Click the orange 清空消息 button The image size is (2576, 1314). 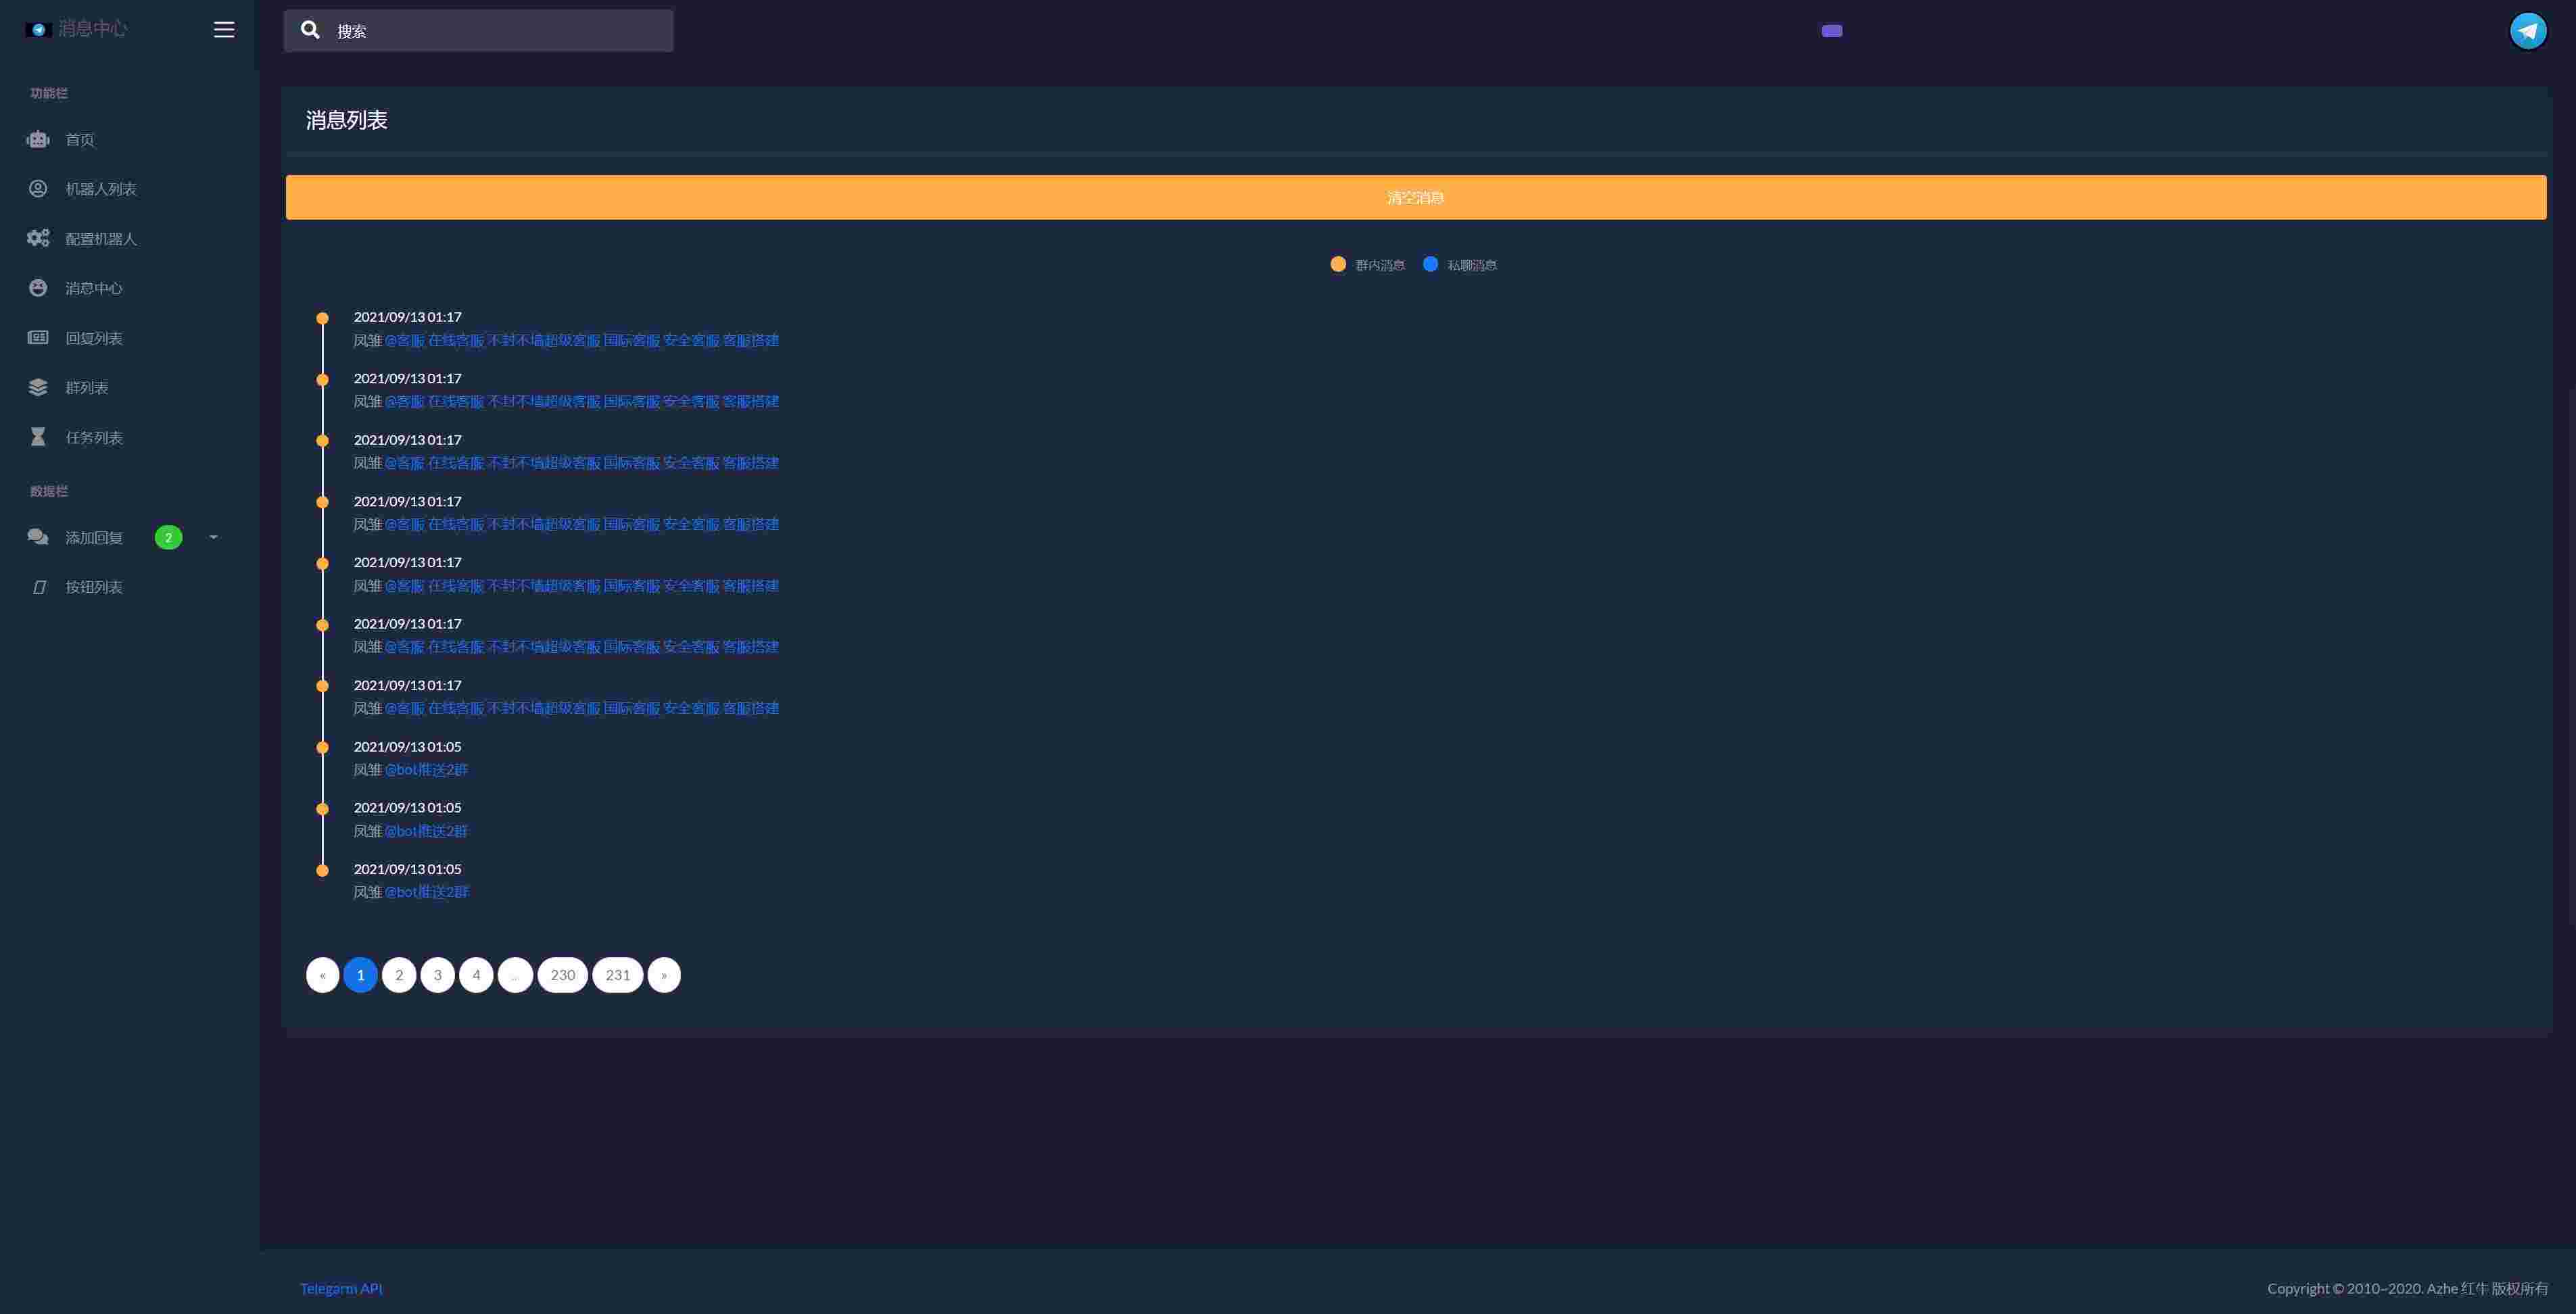pos(1415,197)
